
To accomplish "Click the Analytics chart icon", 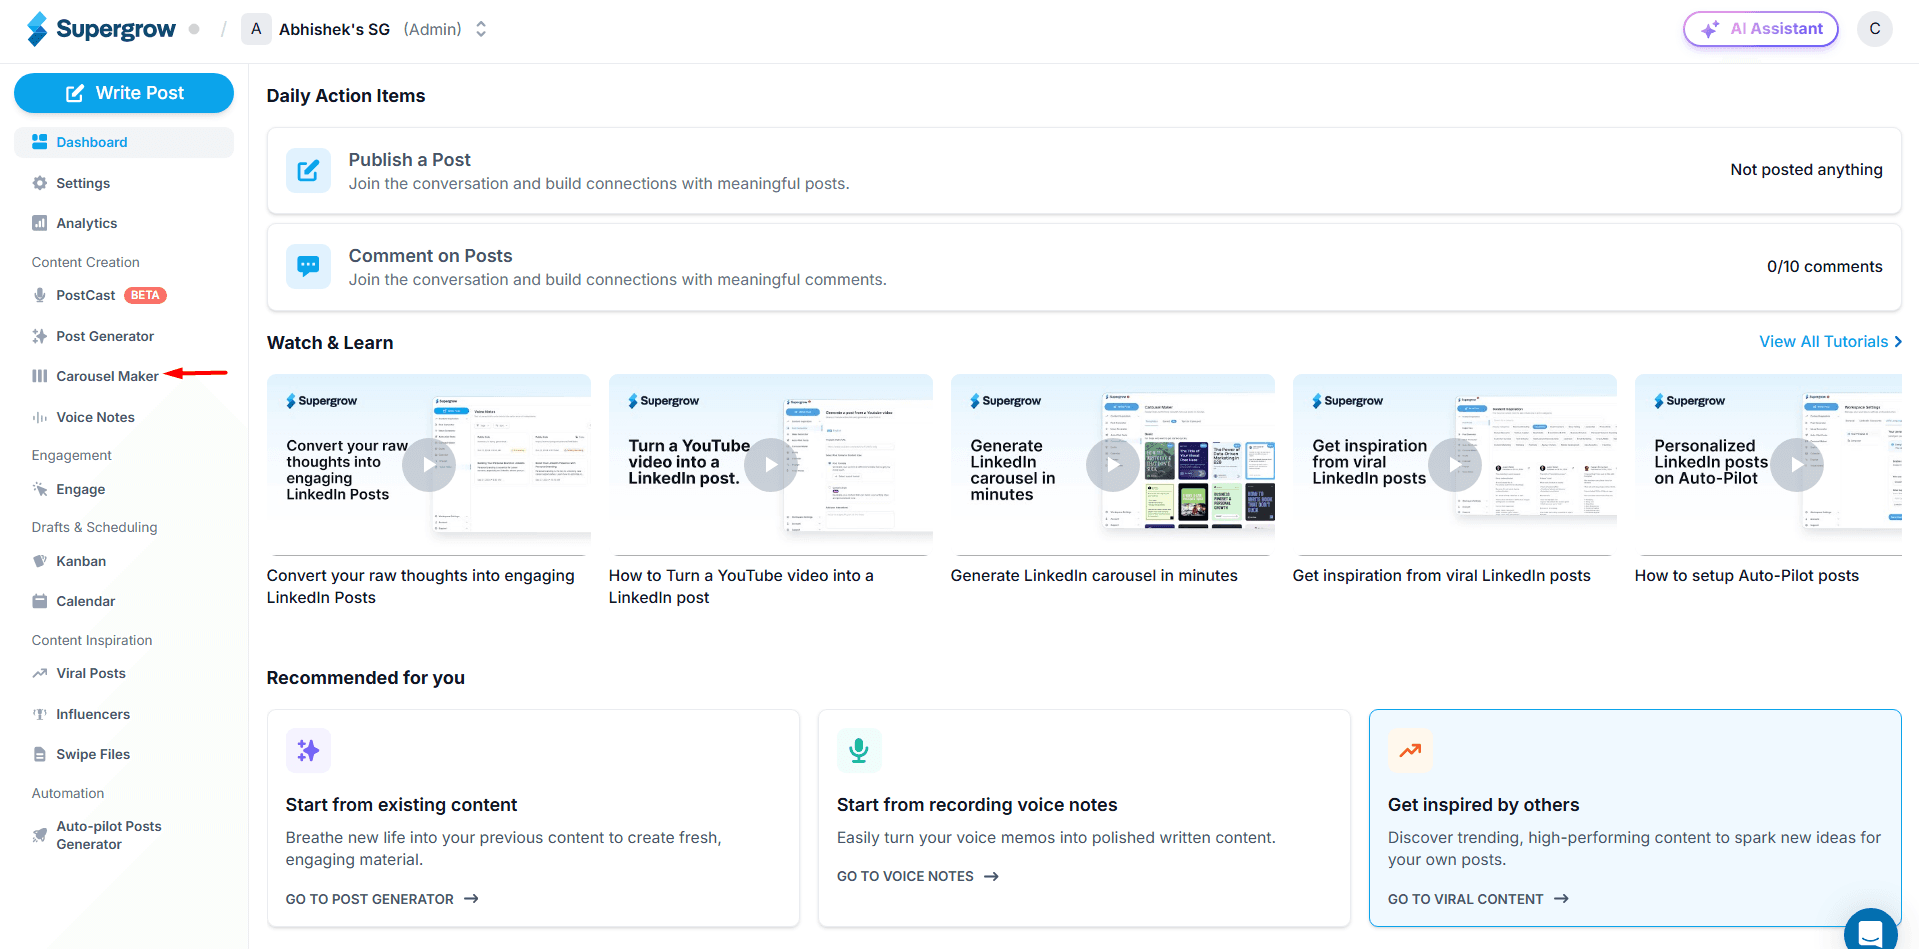I will coord(40,223).
